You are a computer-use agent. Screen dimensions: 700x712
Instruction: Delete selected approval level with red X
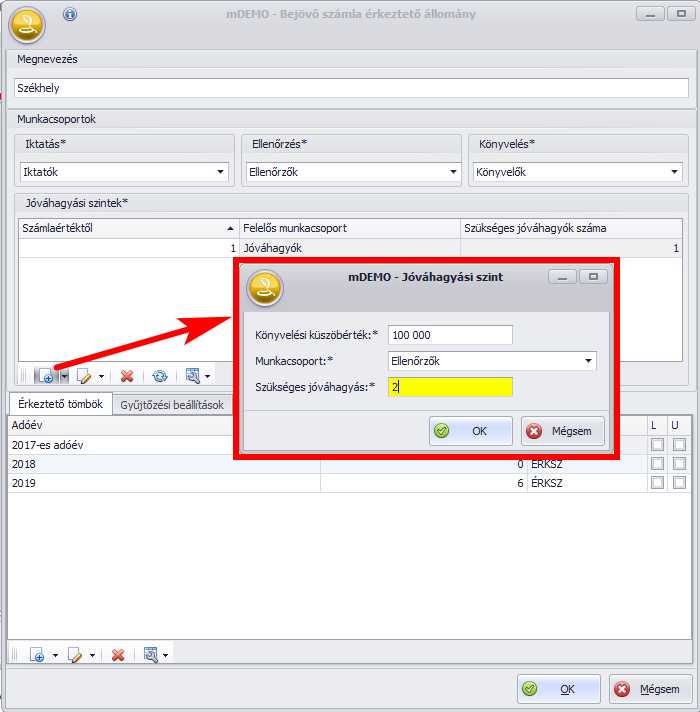click(127, 376)
